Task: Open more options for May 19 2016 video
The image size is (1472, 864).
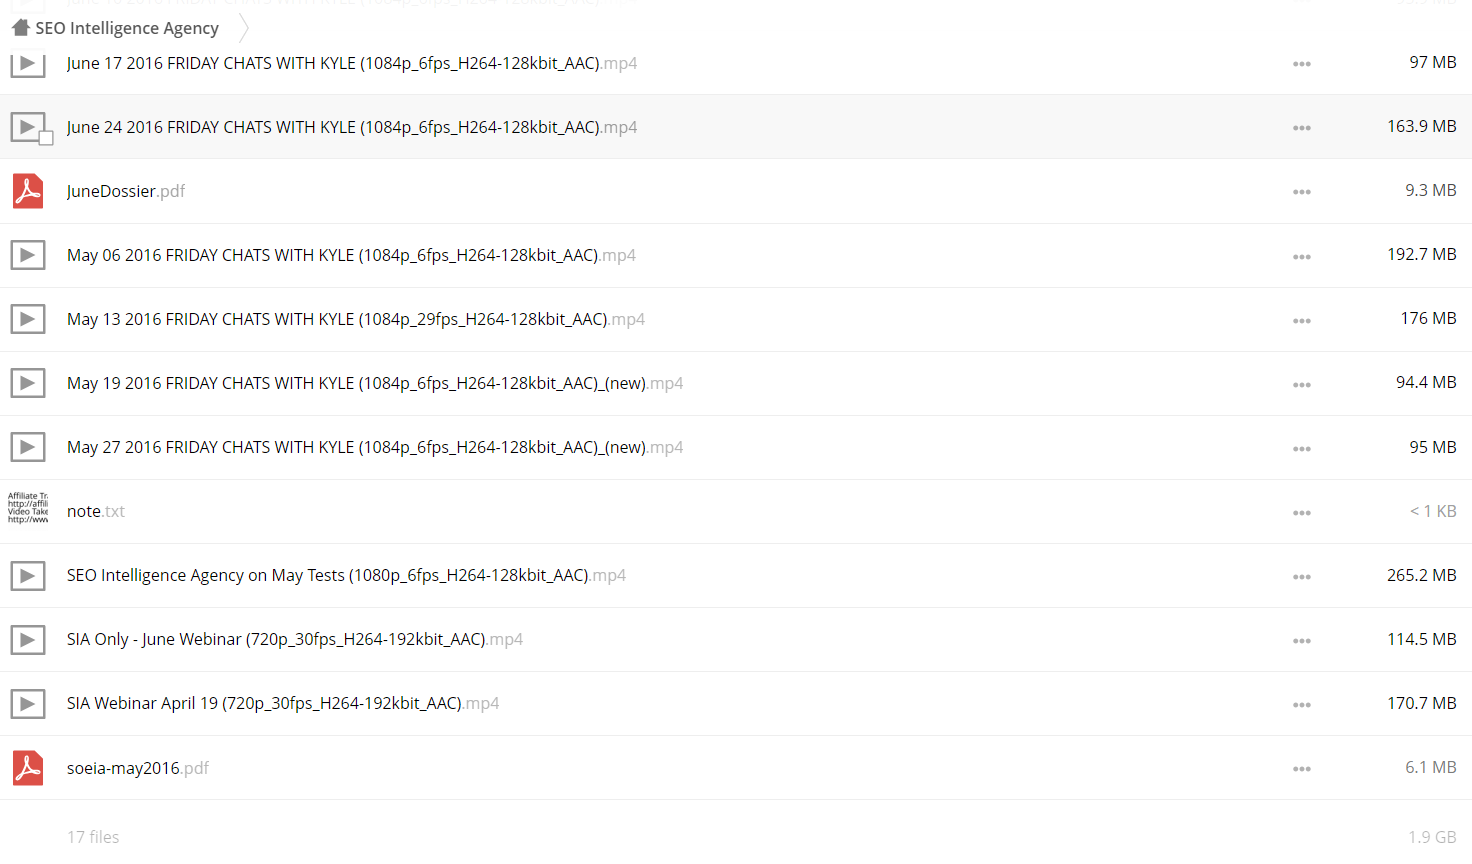Action: point(1301,385)
